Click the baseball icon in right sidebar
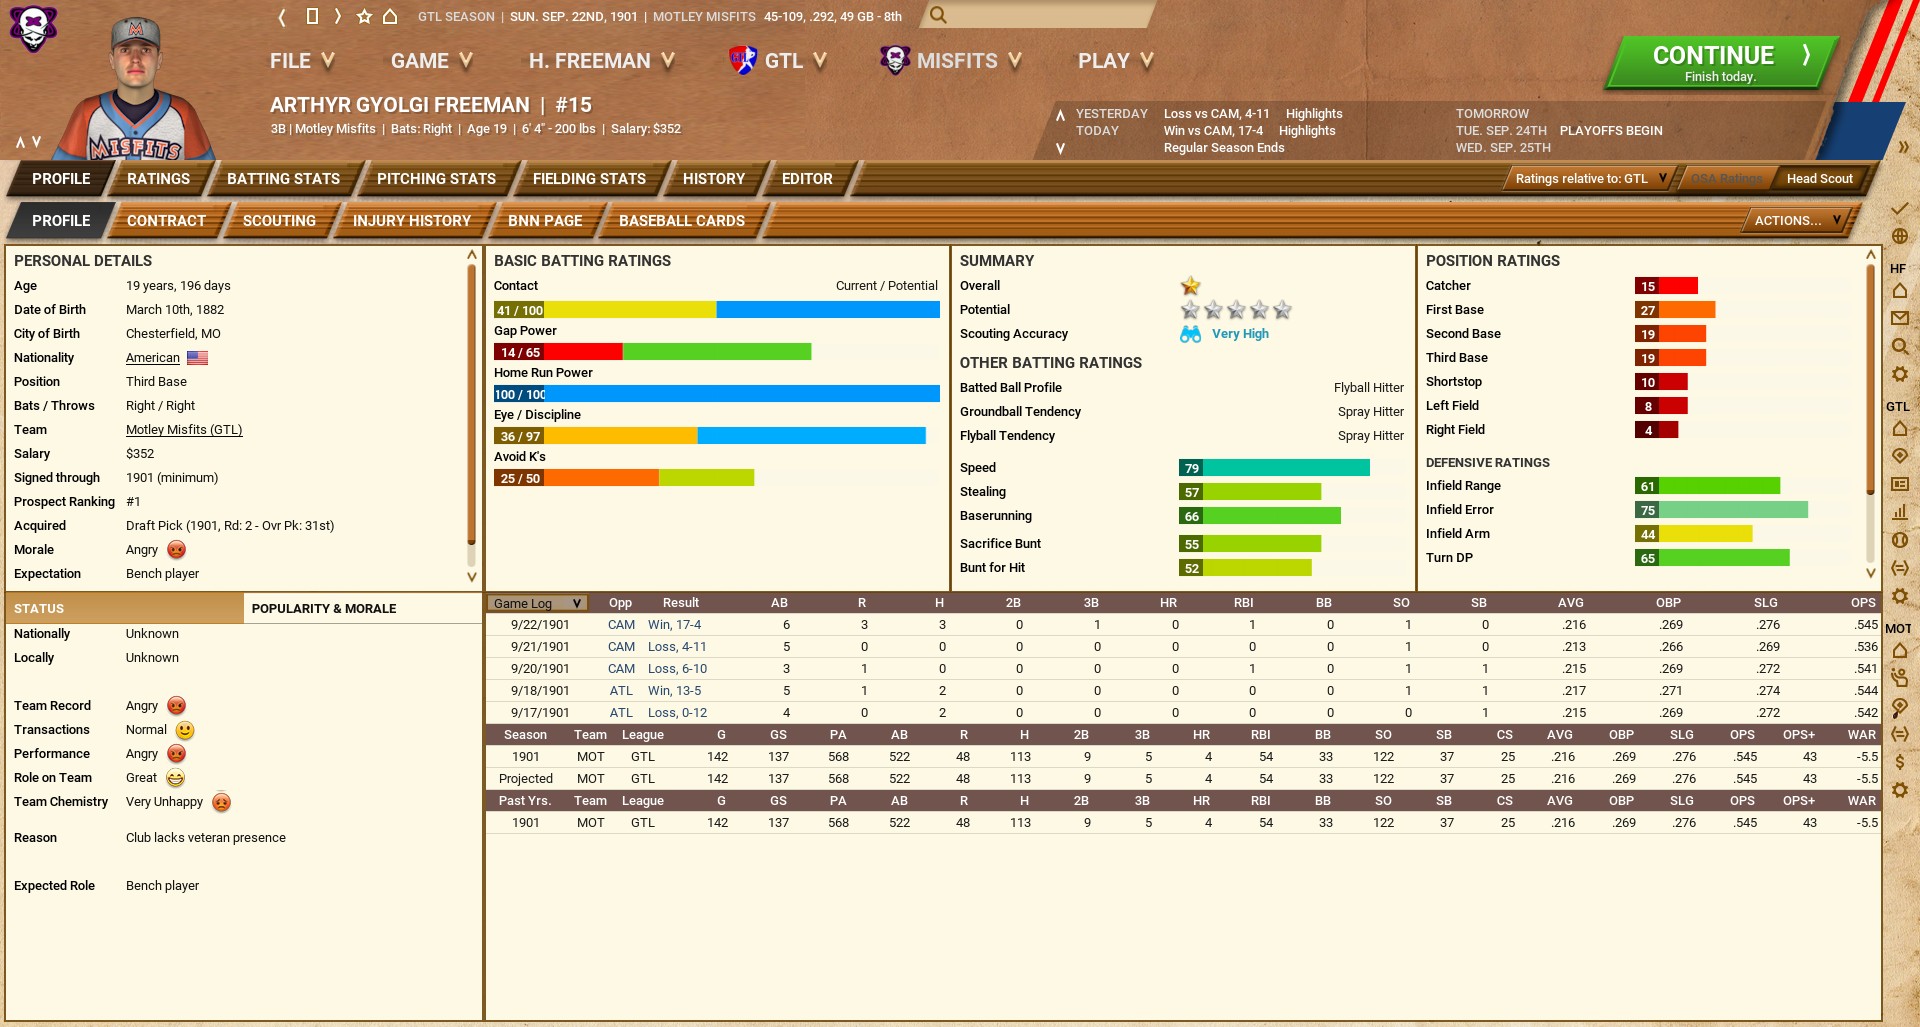 1899,540
